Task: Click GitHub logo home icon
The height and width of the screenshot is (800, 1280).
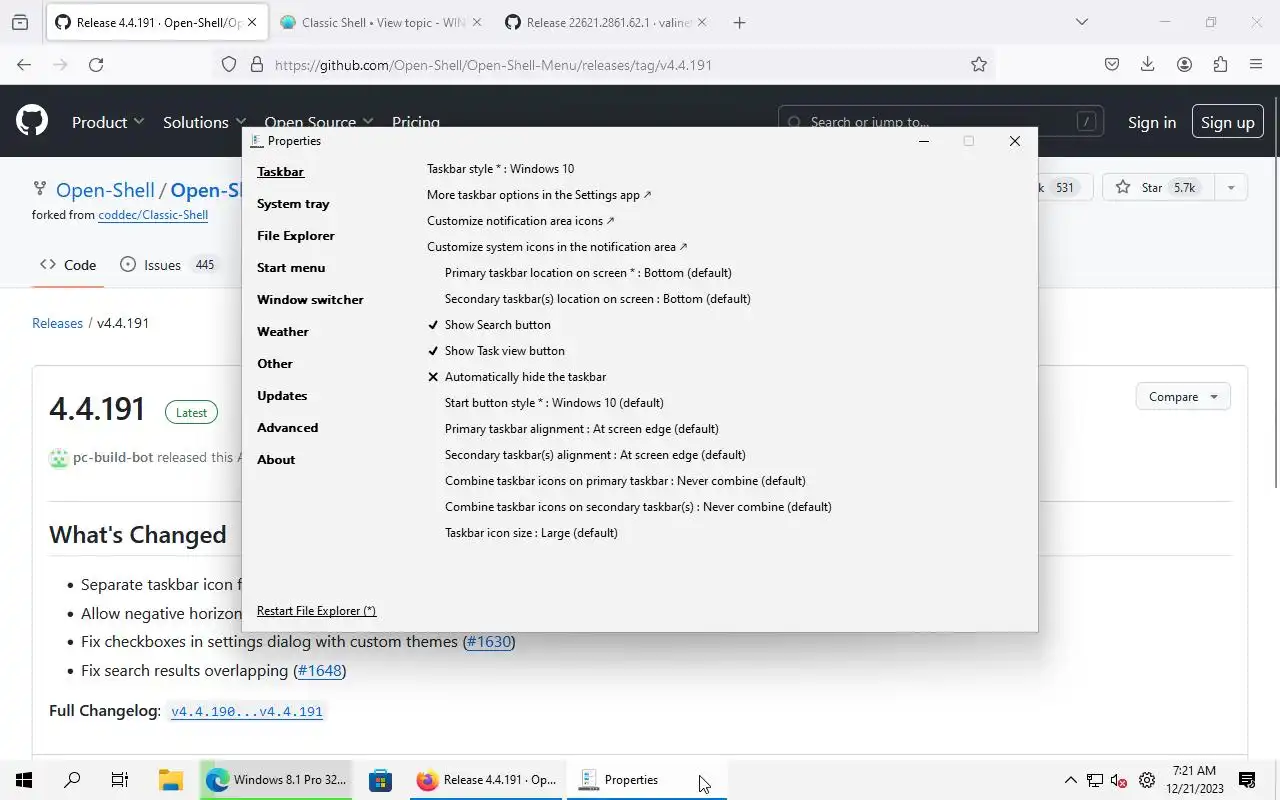Action: coord(32,122)
